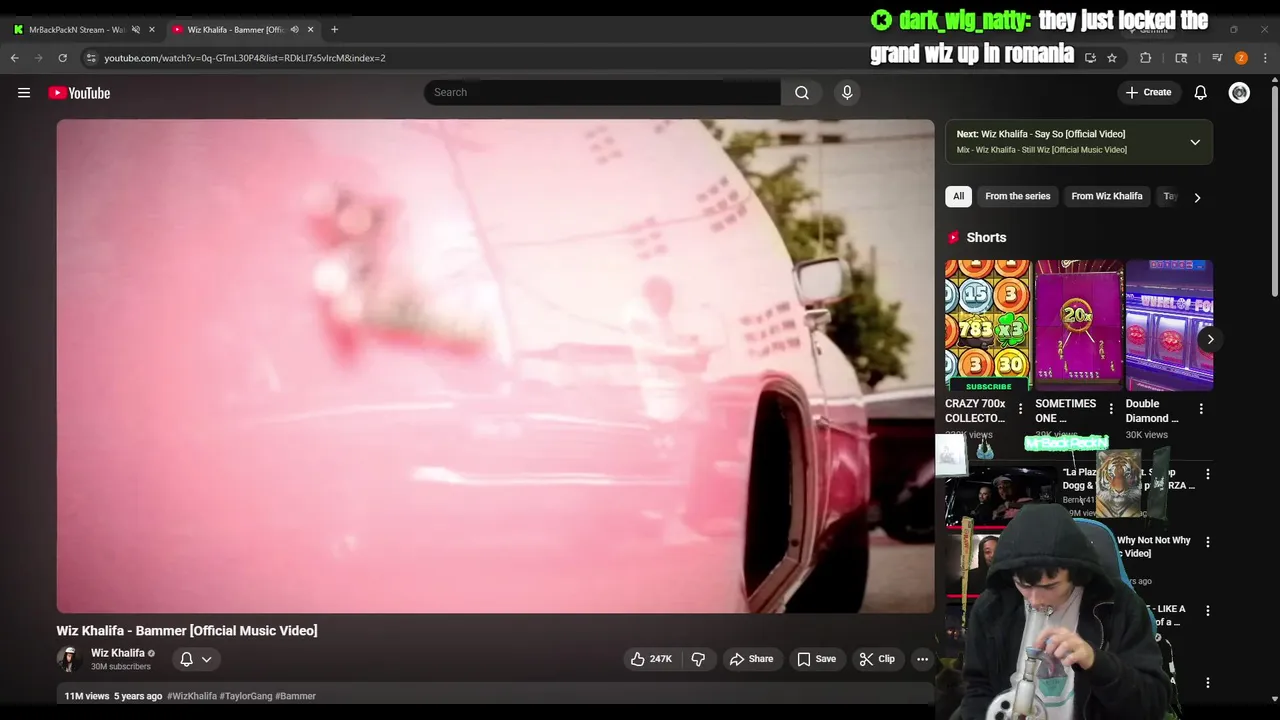Image resolution: width=1280 pixels, height=720 pixels.
Task: Select From the series chip
Action: click(1017, 196)
